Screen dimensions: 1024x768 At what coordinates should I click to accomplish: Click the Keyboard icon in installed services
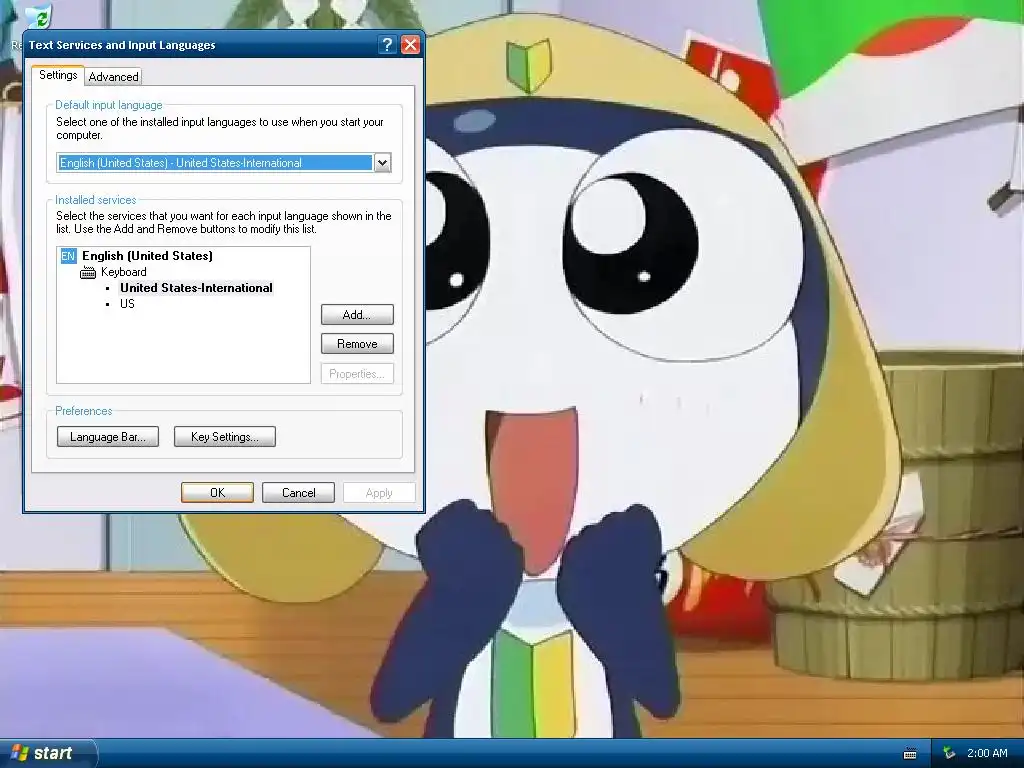[x=88, y=272]
